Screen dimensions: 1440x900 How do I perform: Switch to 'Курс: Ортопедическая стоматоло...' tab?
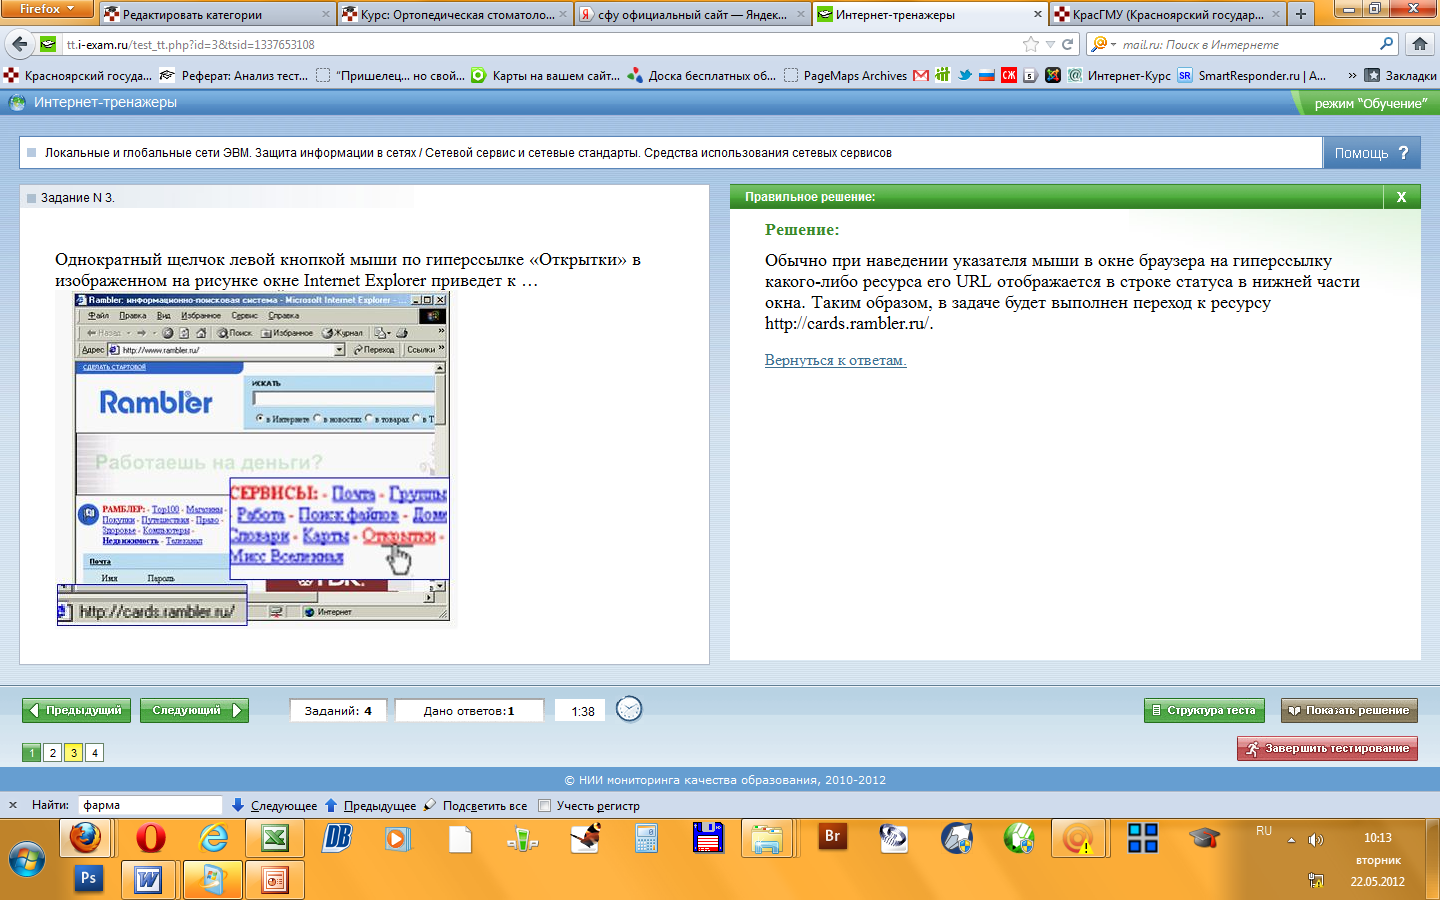[455, 14]
